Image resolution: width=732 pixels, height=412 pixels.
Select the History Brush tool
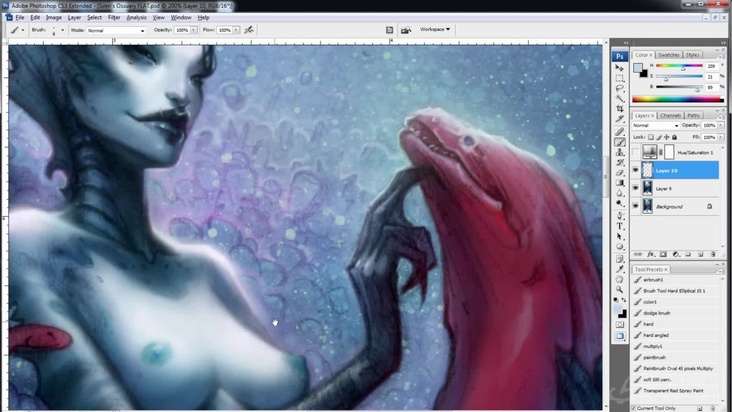pyautogui.click(x=619, y=163)
